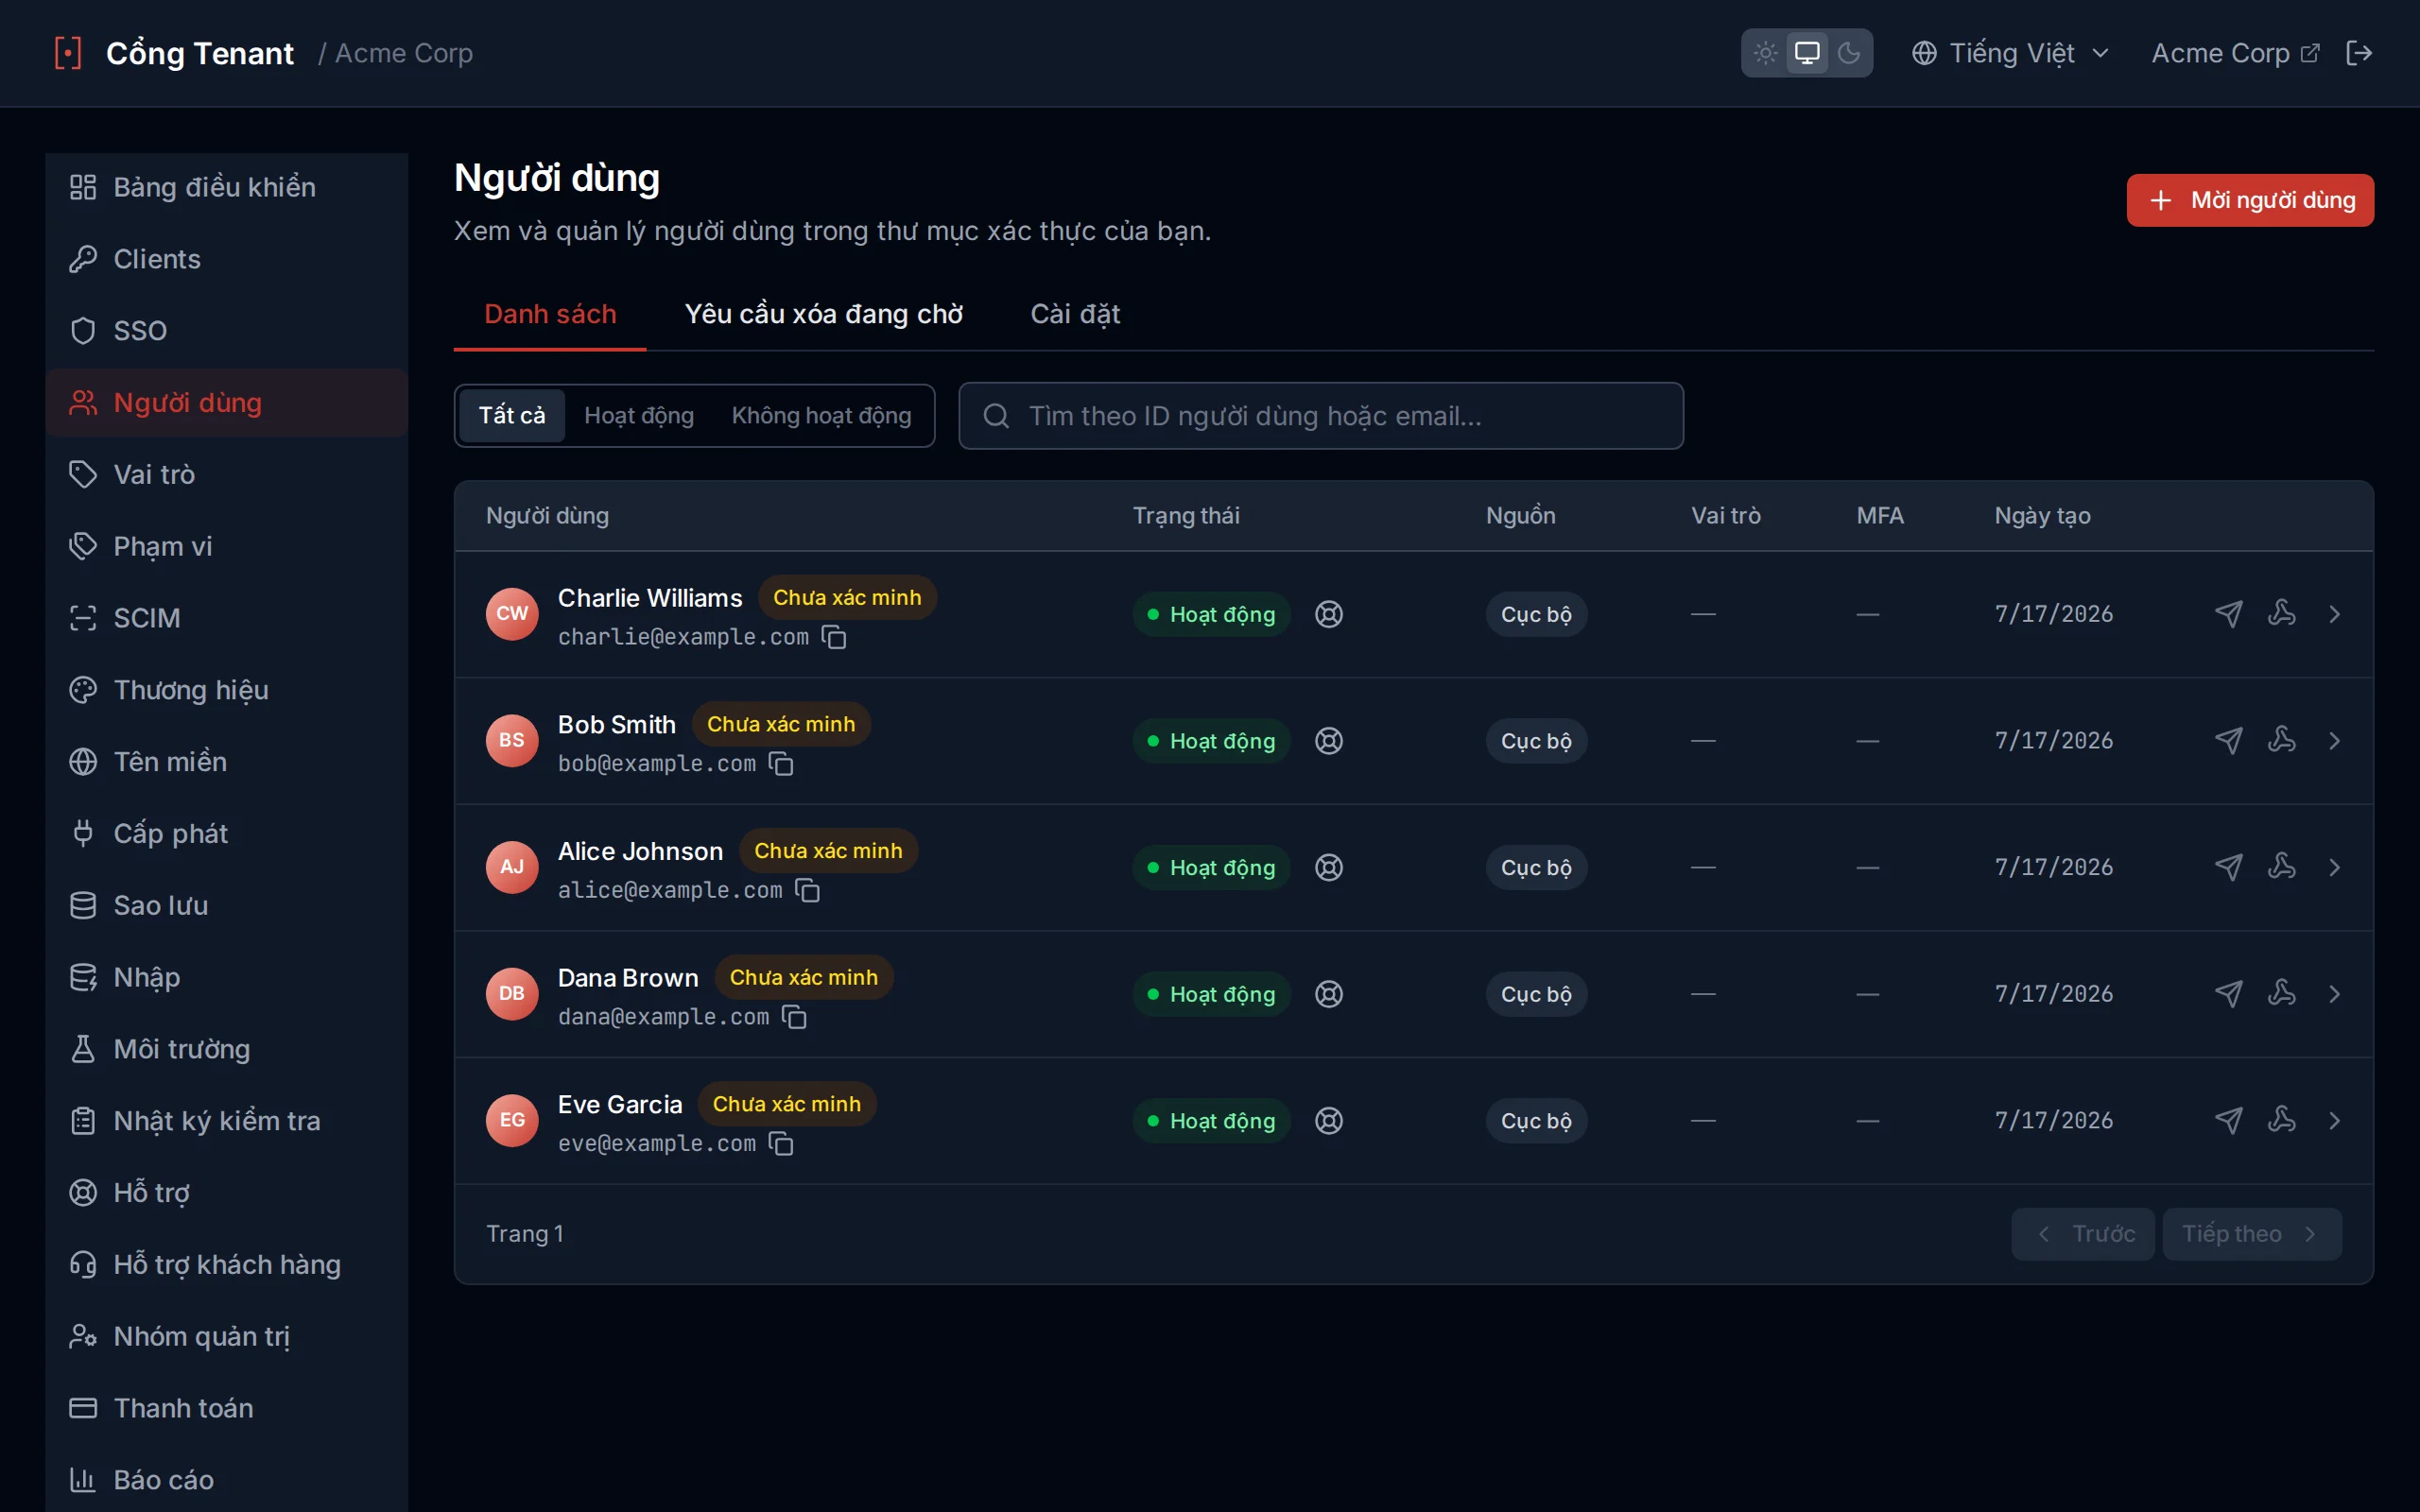Switch to Cài đặt tab

coord(1075,314)
